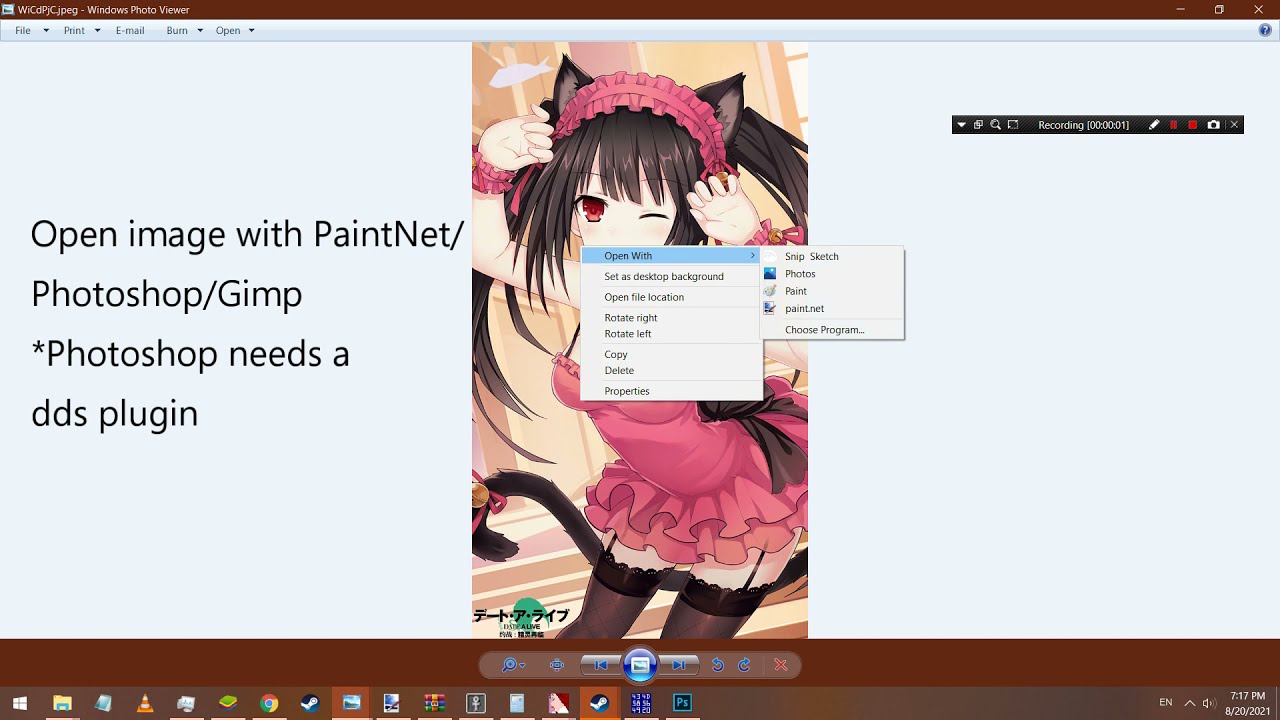
Task: Click the Recording [00:00:01] timer text
Action: pyautogui.click(x=1083, y=125)
